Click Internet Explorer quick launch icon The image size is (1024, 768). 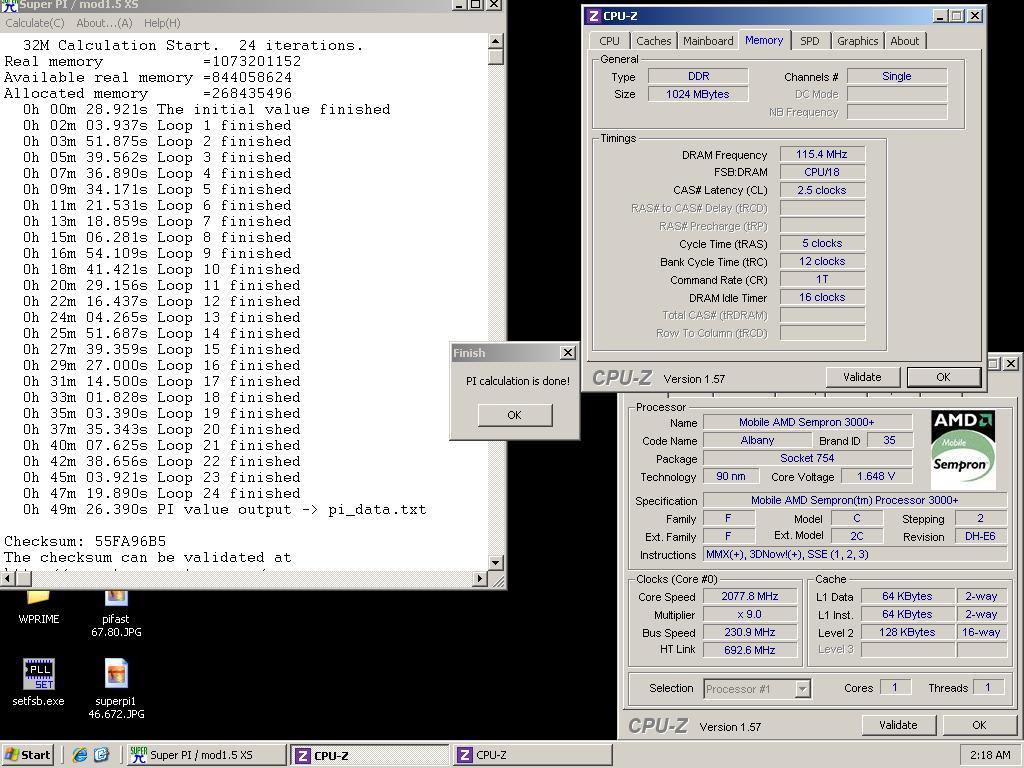pos(80,755)
